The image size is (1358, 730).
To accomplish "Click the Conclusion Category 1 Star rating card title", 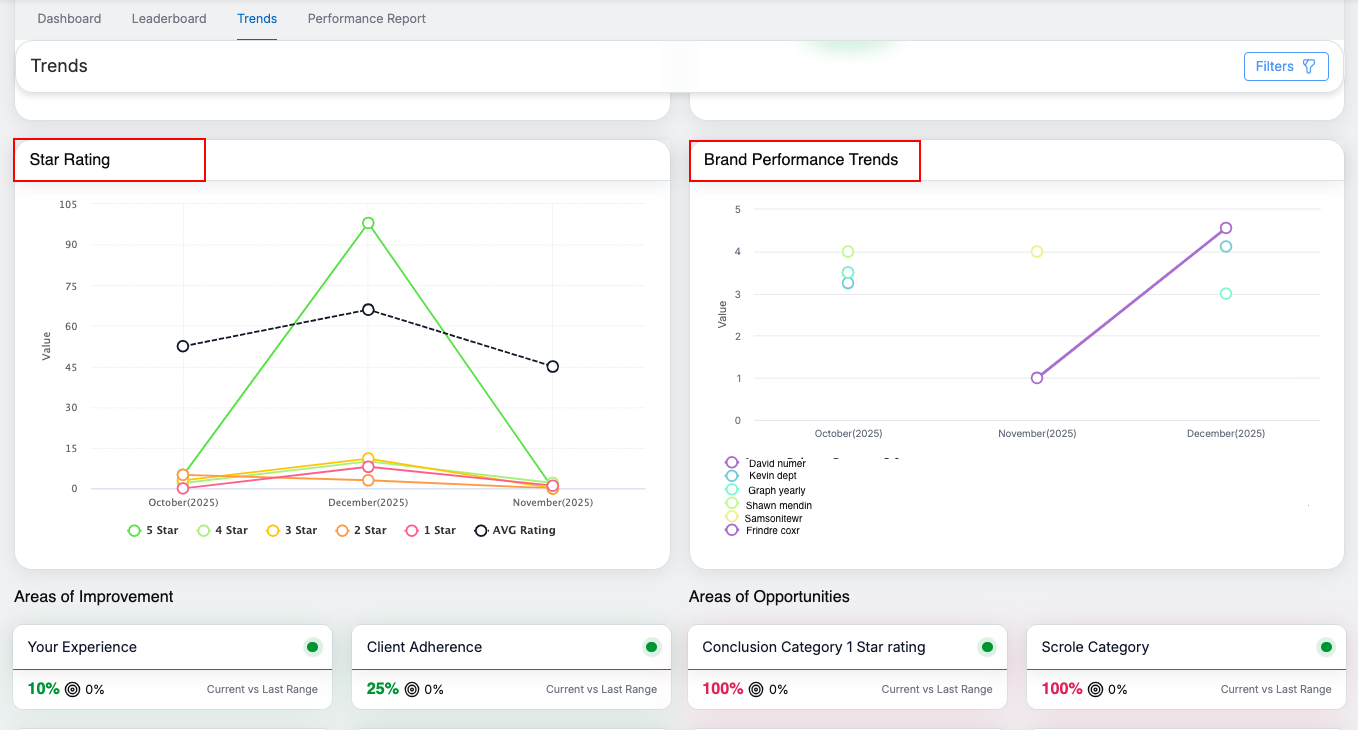I will [813, 647].
